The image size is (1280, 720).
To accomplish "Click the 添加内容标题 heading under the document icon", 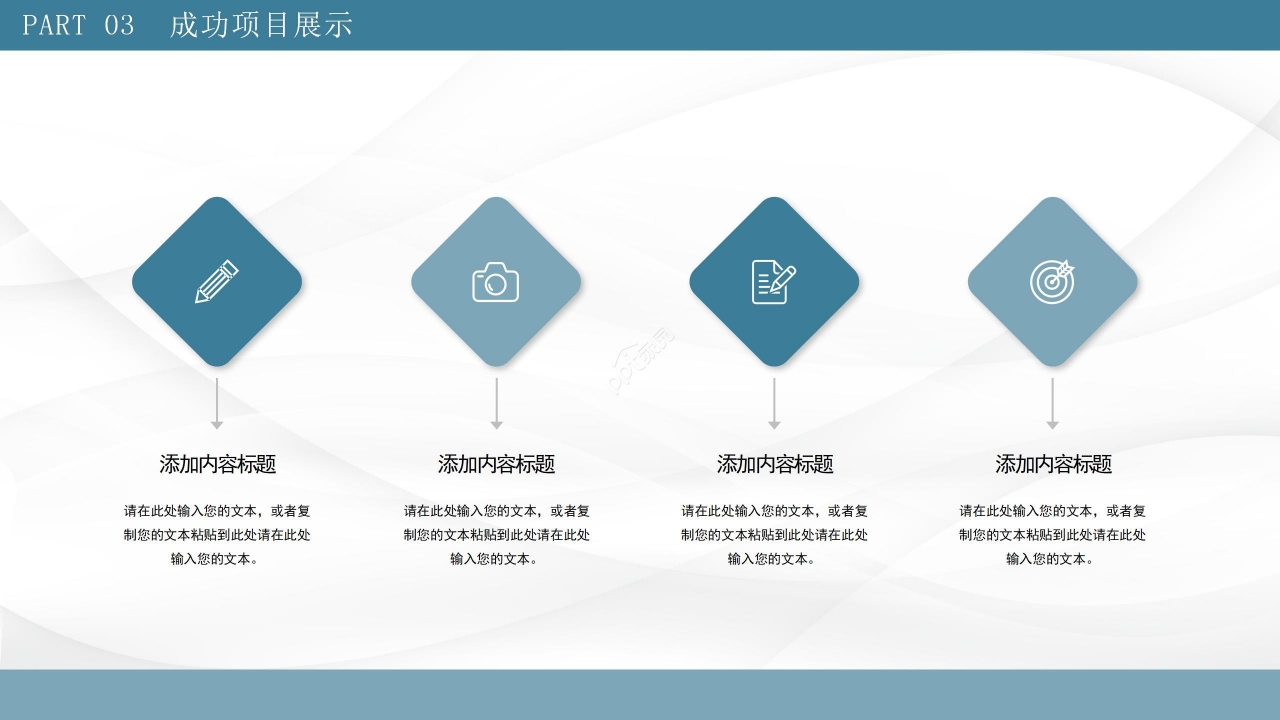I will pos(774,464).
